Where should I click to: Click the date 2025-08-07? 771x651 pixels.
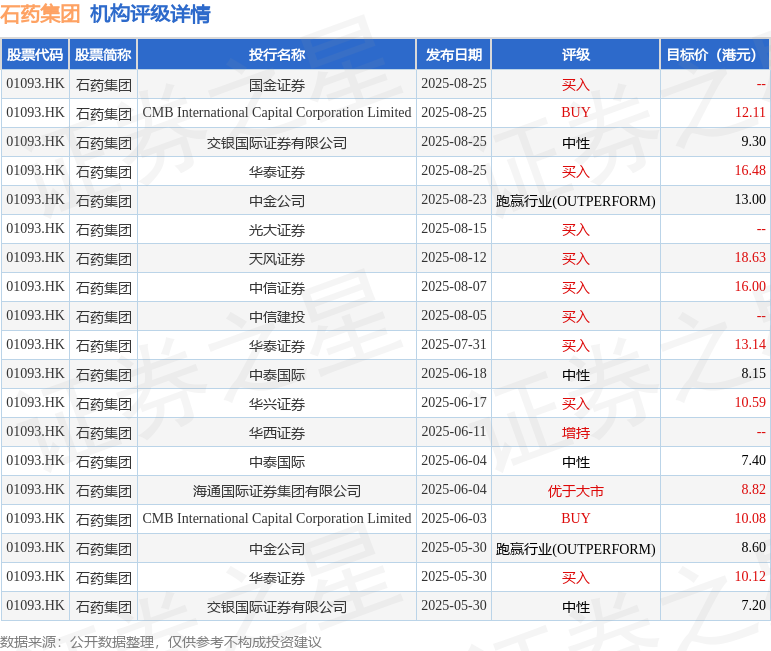[454, 287]
